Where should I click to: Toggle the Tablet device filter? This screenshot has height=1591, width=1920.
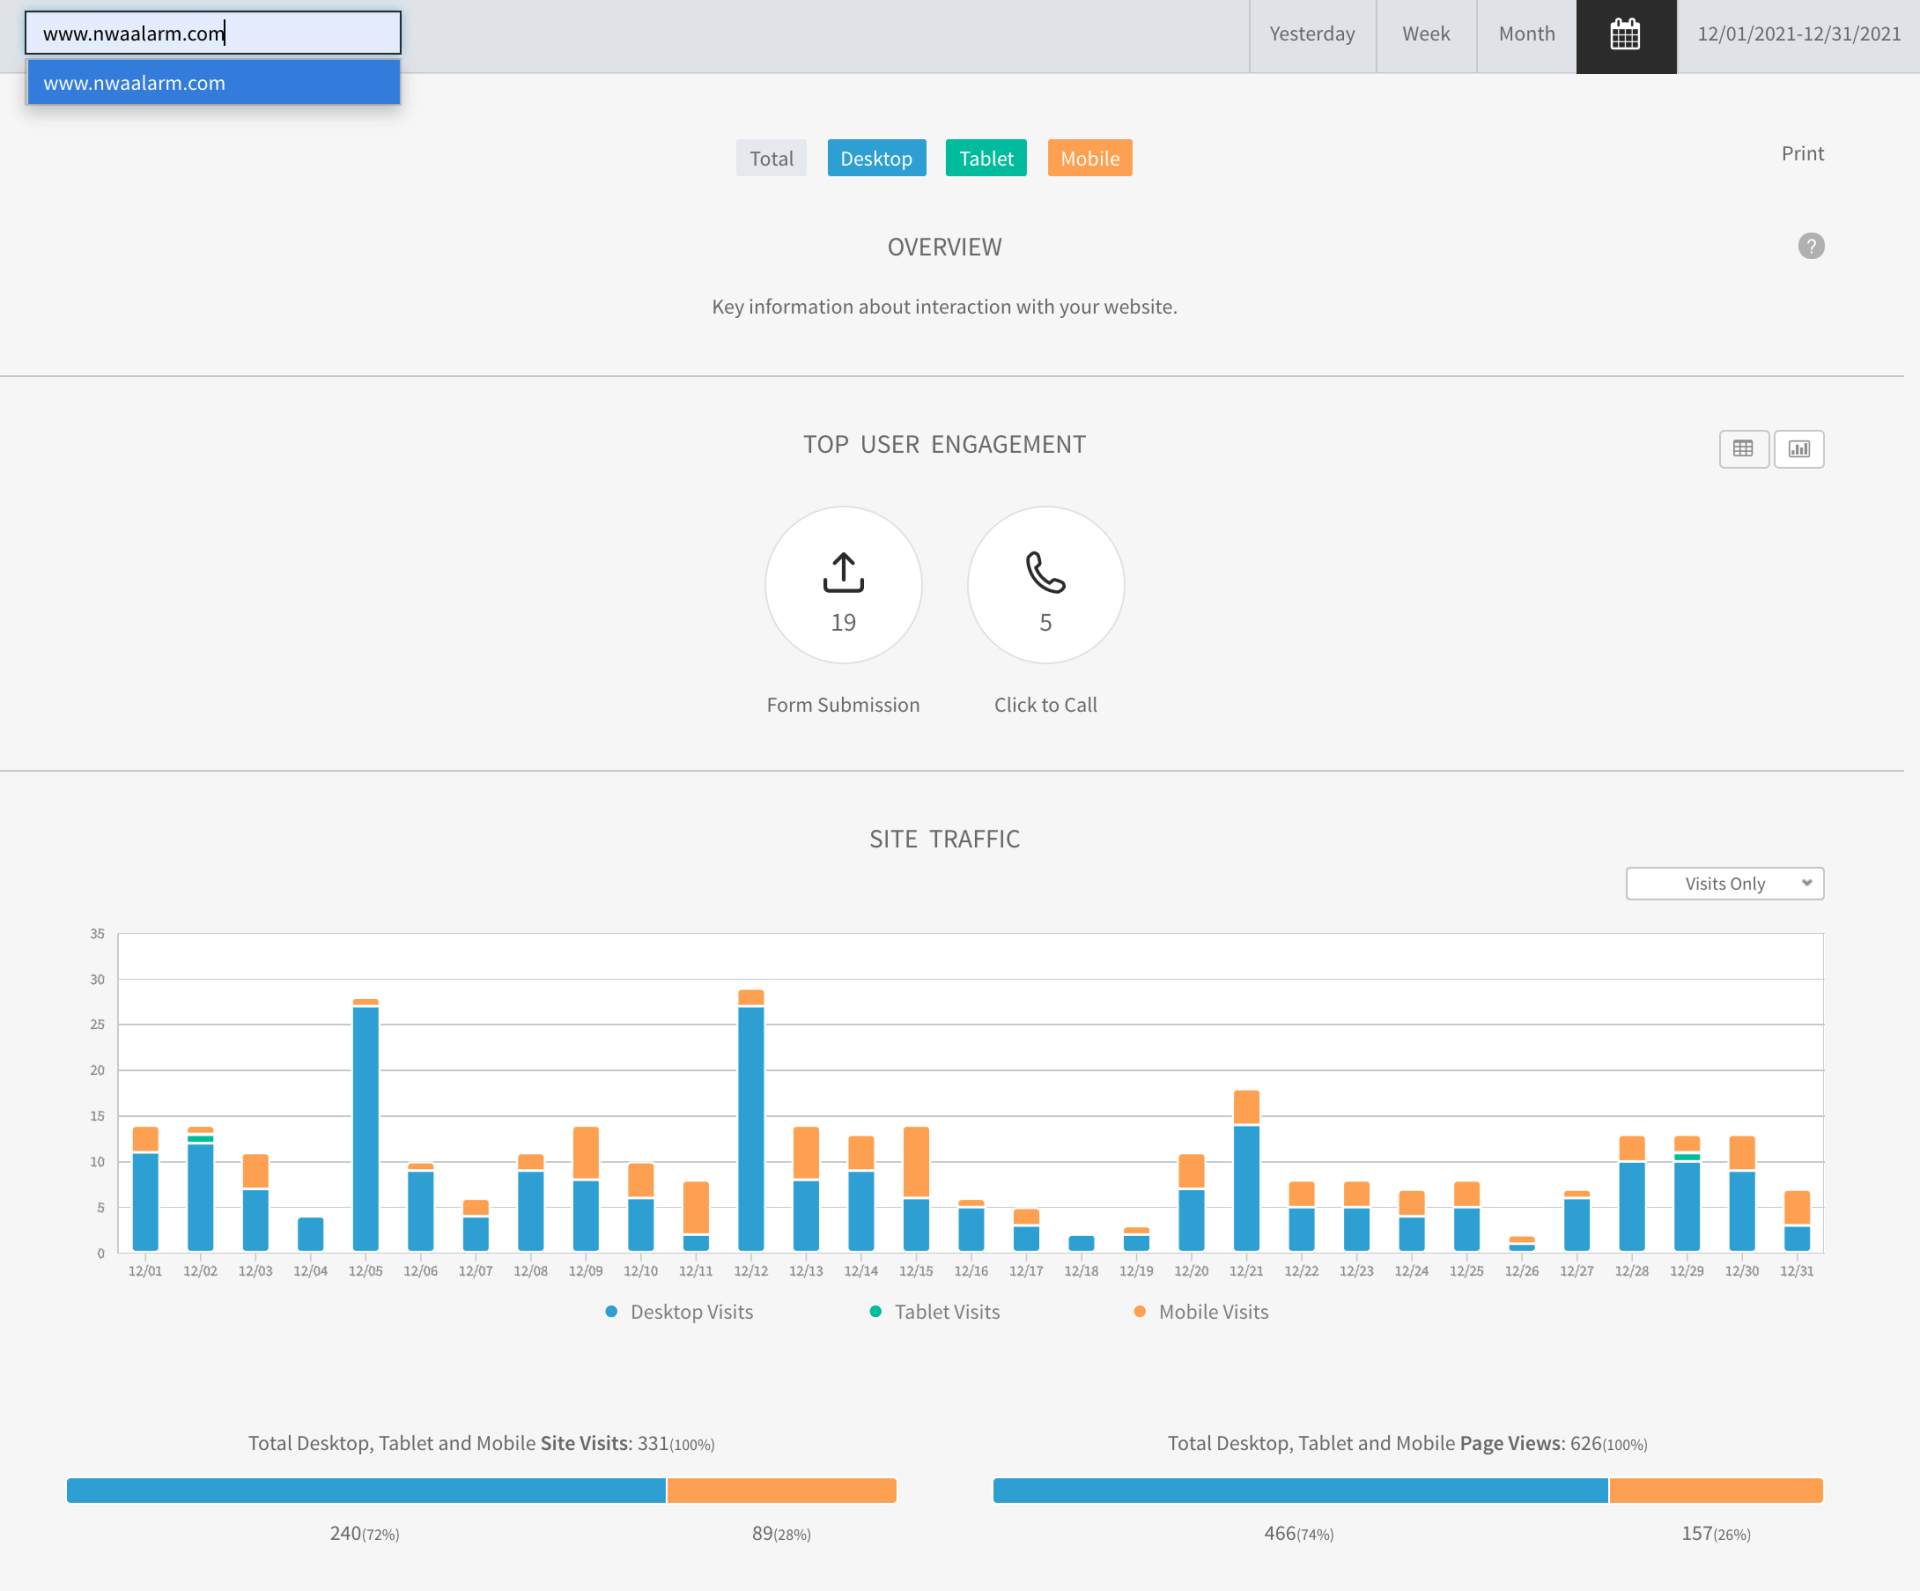click(986, 158)
